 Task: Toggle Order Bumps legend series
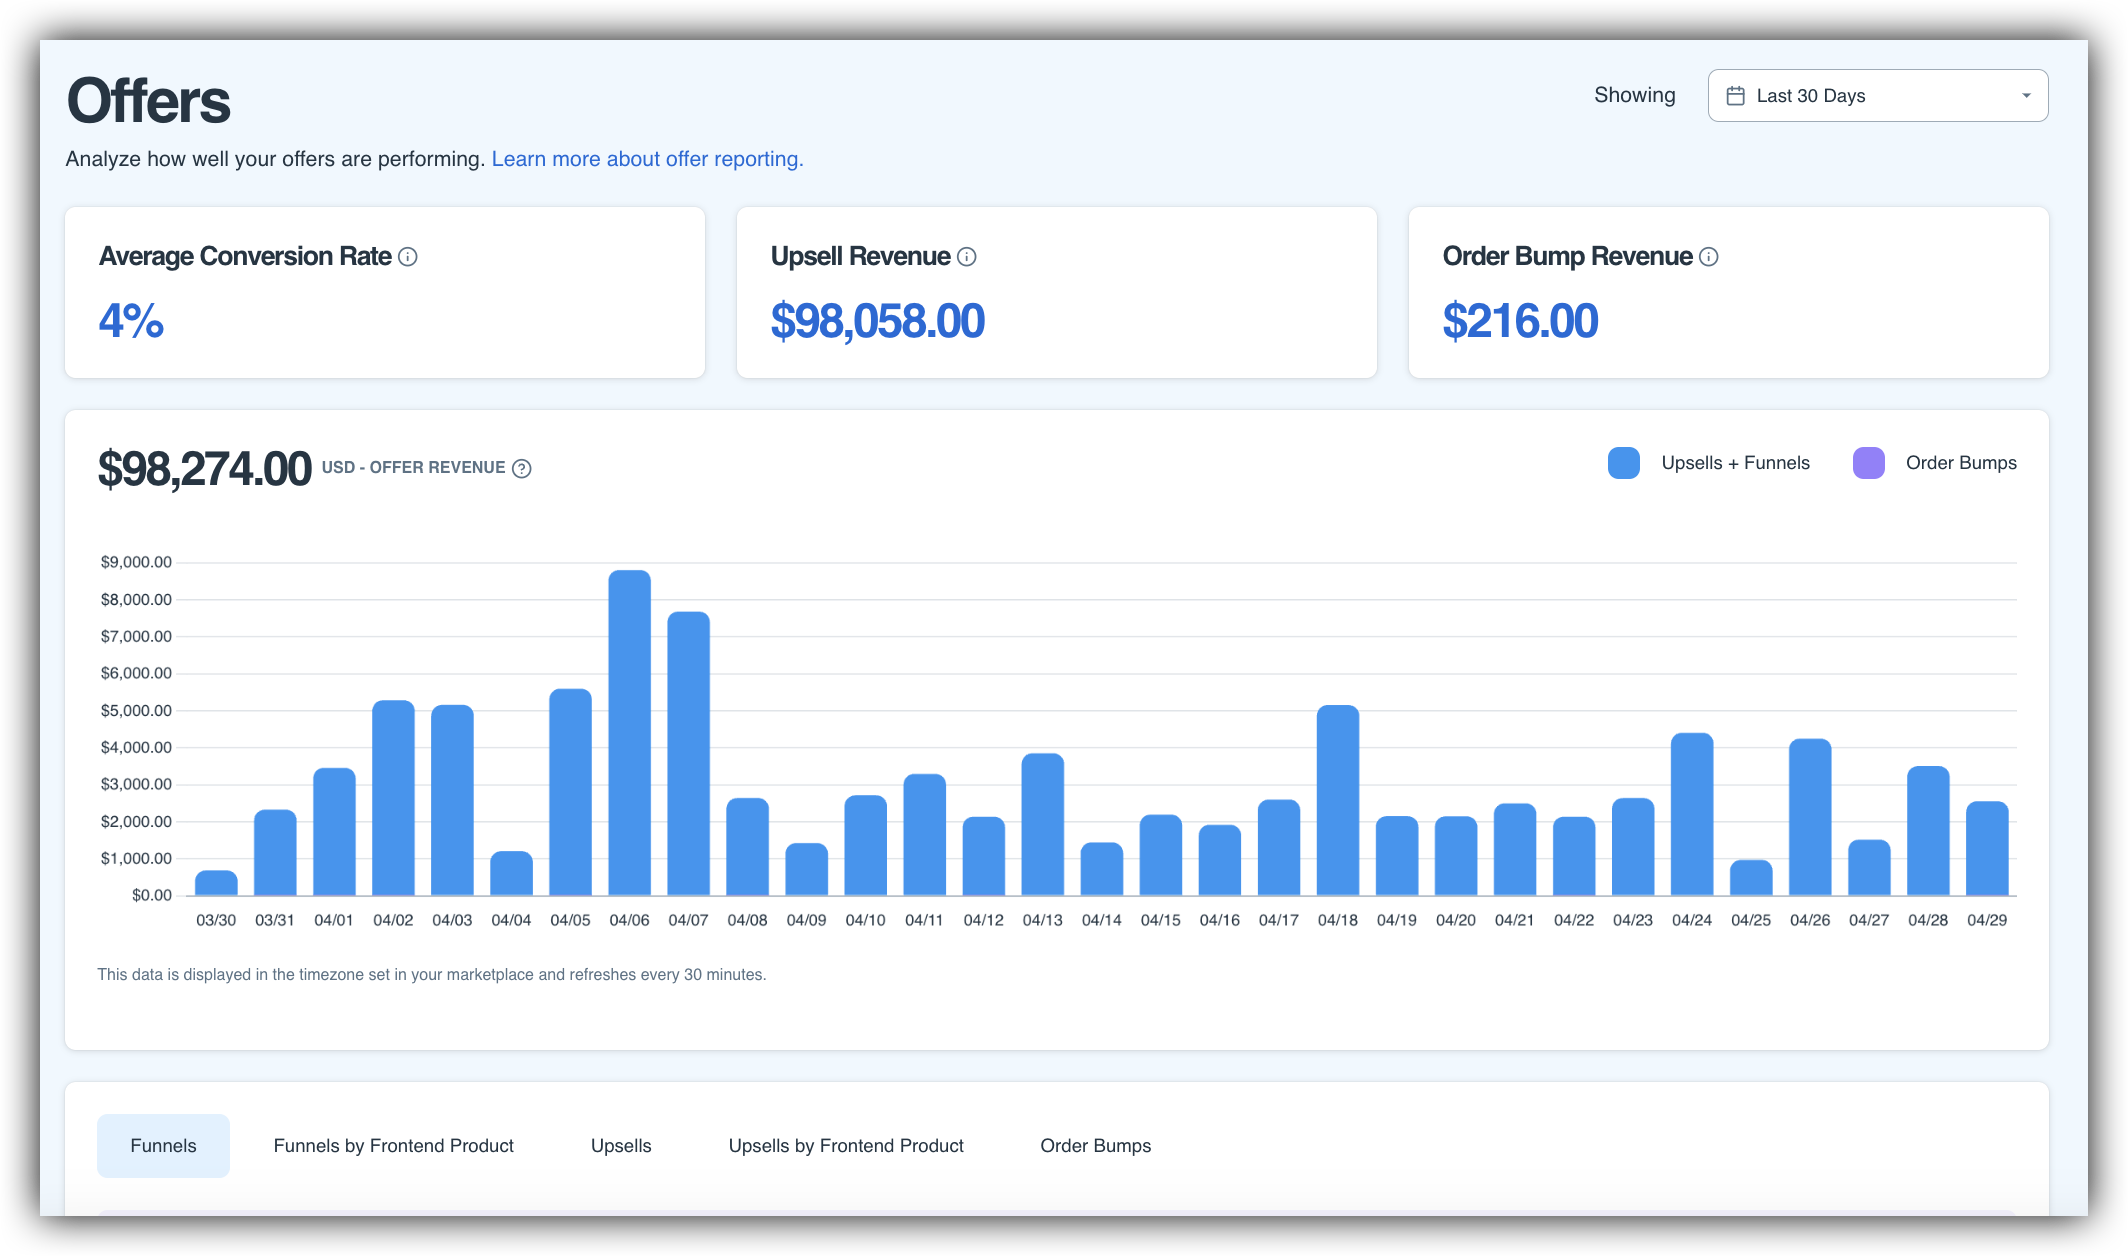pyautogui.click(x=1960, y=463)
